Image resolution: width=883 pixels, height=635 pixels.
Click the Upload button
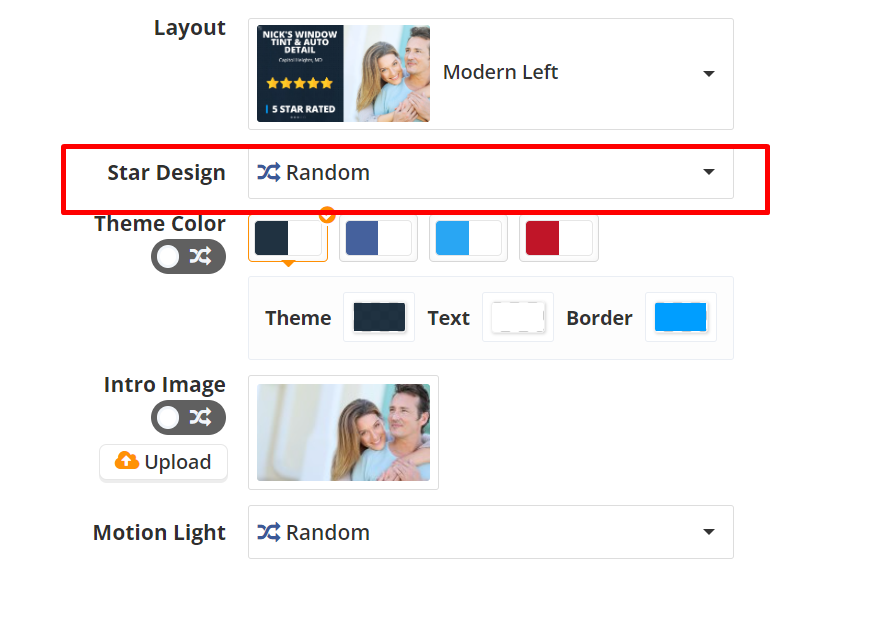[164, 462]
